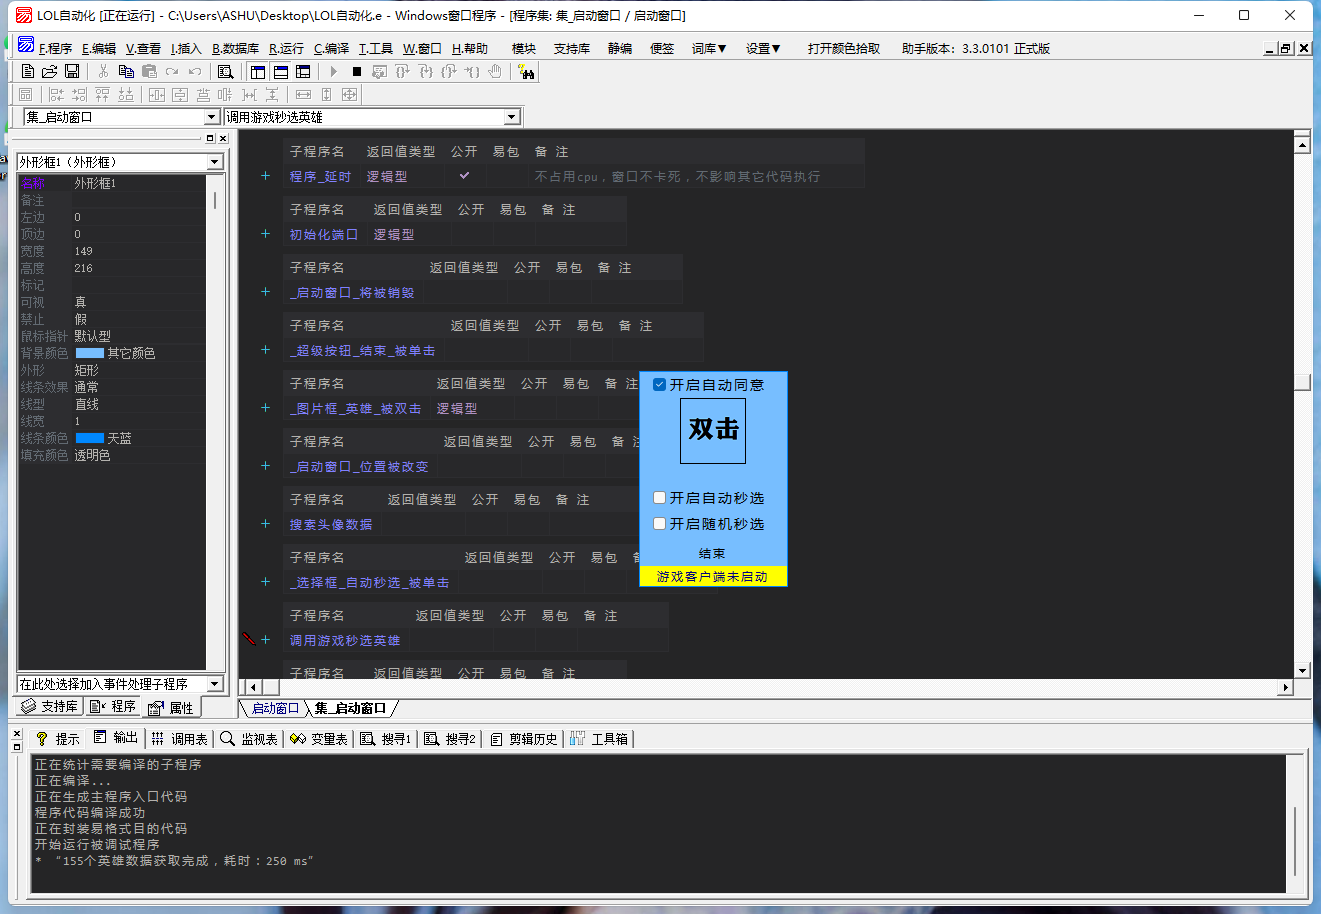Open the 外形框1 component selector dropdown
This screenshot has width=1321, height=914.
(214, 162)
